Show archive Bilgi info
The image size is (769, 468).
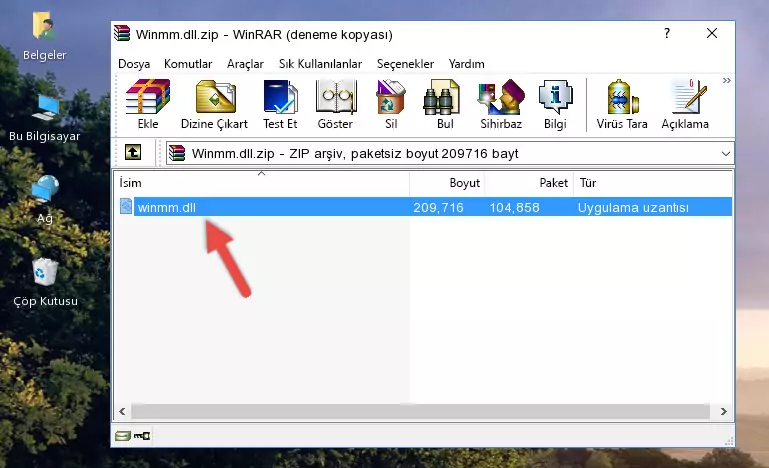pyautogui.click(x=555, y=104)
